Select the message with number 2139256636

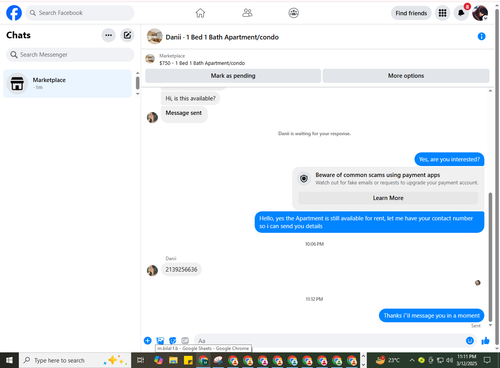(x=181, y=269)
